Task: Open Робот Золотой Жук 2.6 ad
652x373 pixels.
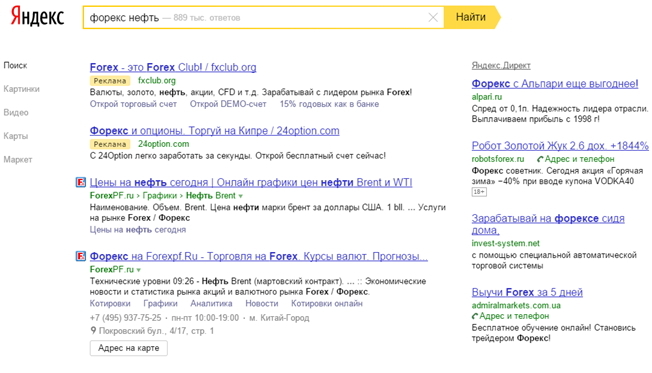Action: pos(560,146)
